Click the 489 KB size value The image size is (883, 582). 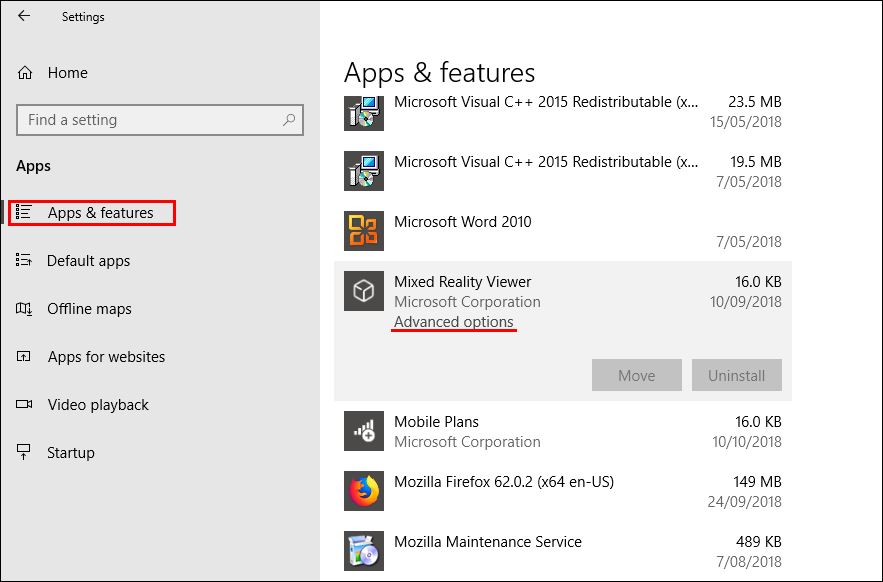[x=759, y=542]
